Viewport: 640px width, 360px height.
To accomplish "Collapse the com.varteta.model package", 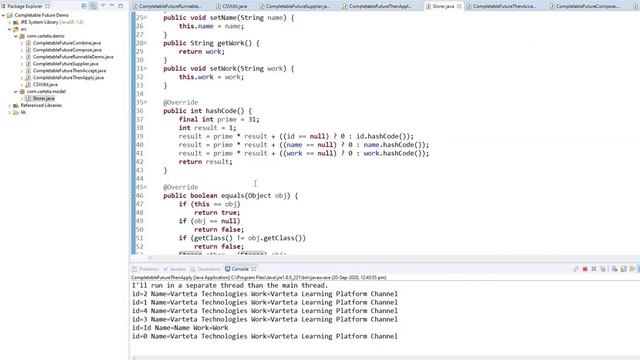I will pyautogui.click(x=16, y=92).
